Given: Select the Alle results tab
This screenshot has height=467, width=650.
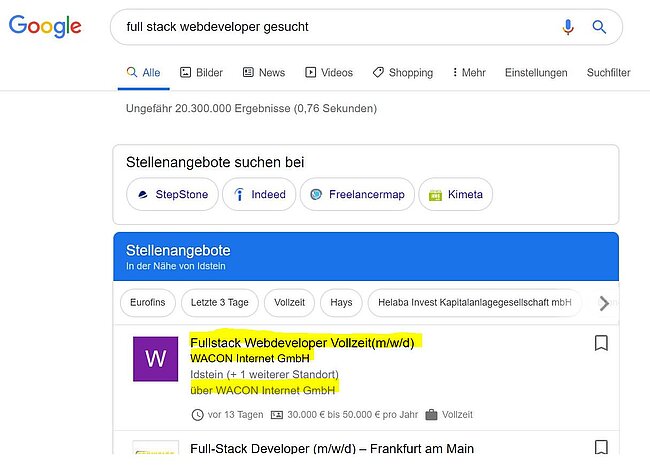Looking at the screenshot, I should tap(143, 73).
